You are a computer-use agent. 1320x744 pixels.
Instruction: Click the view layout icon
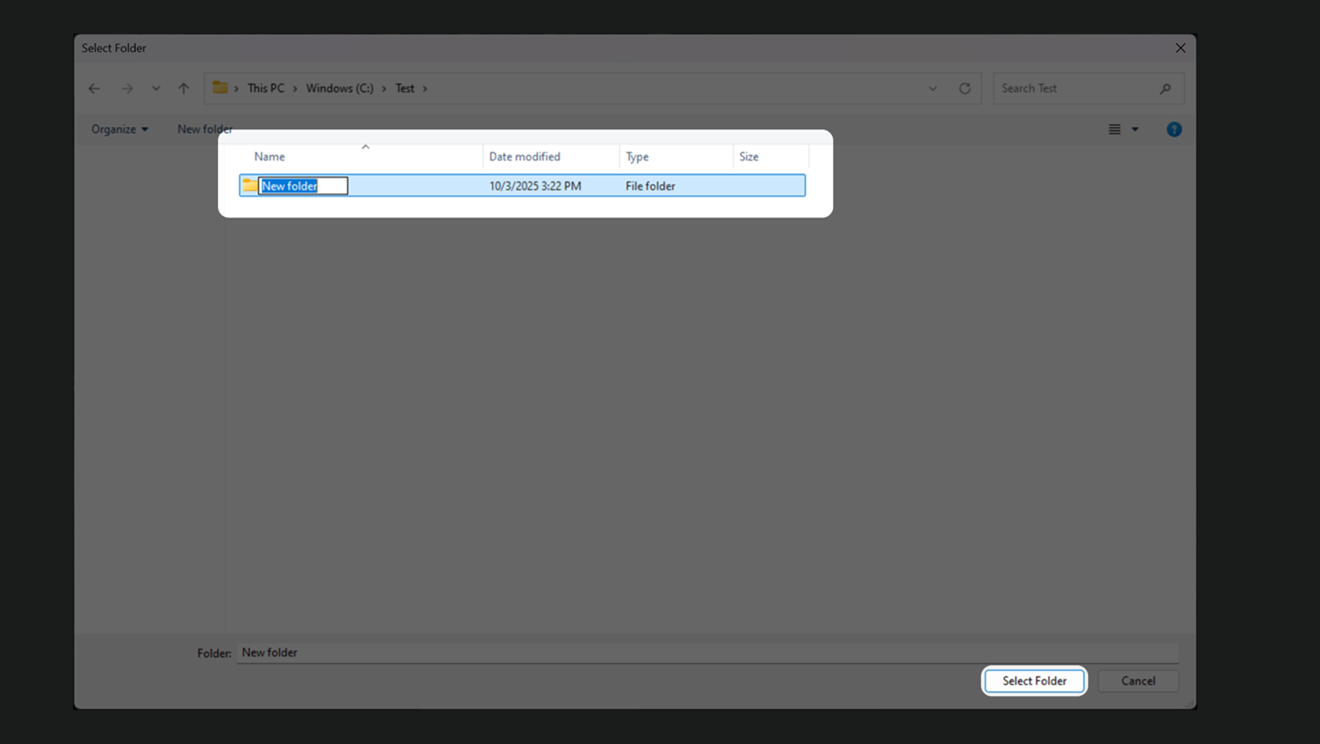[1114, 129]
